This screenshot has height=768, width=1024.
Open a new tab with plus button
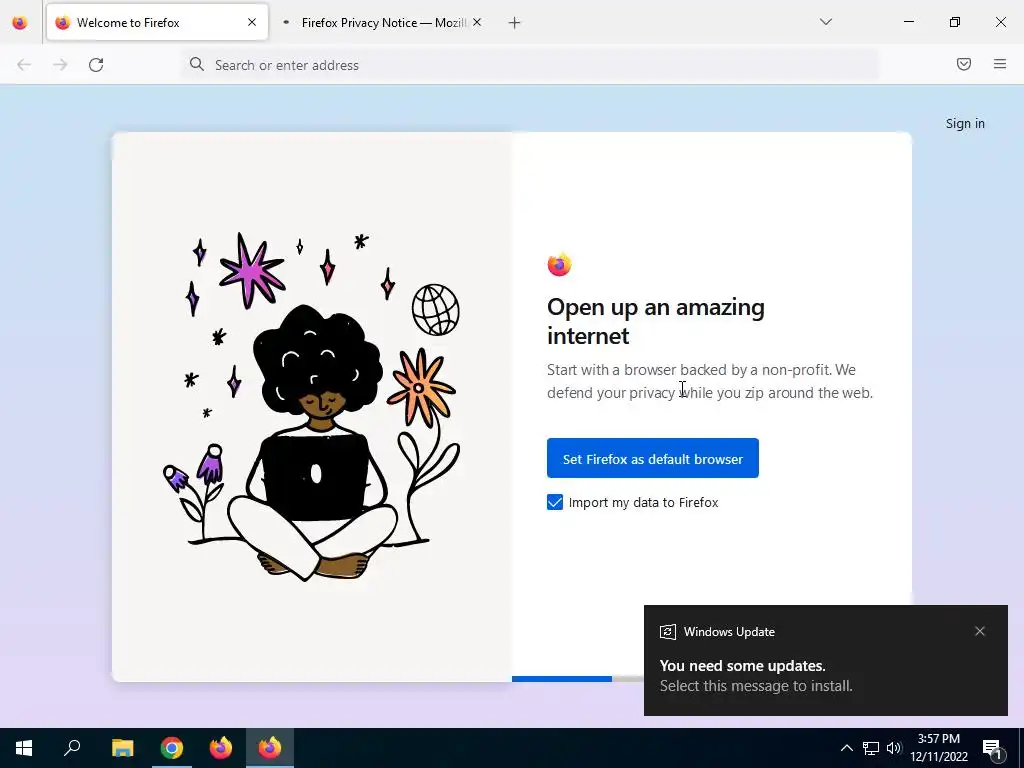[515, 23]
